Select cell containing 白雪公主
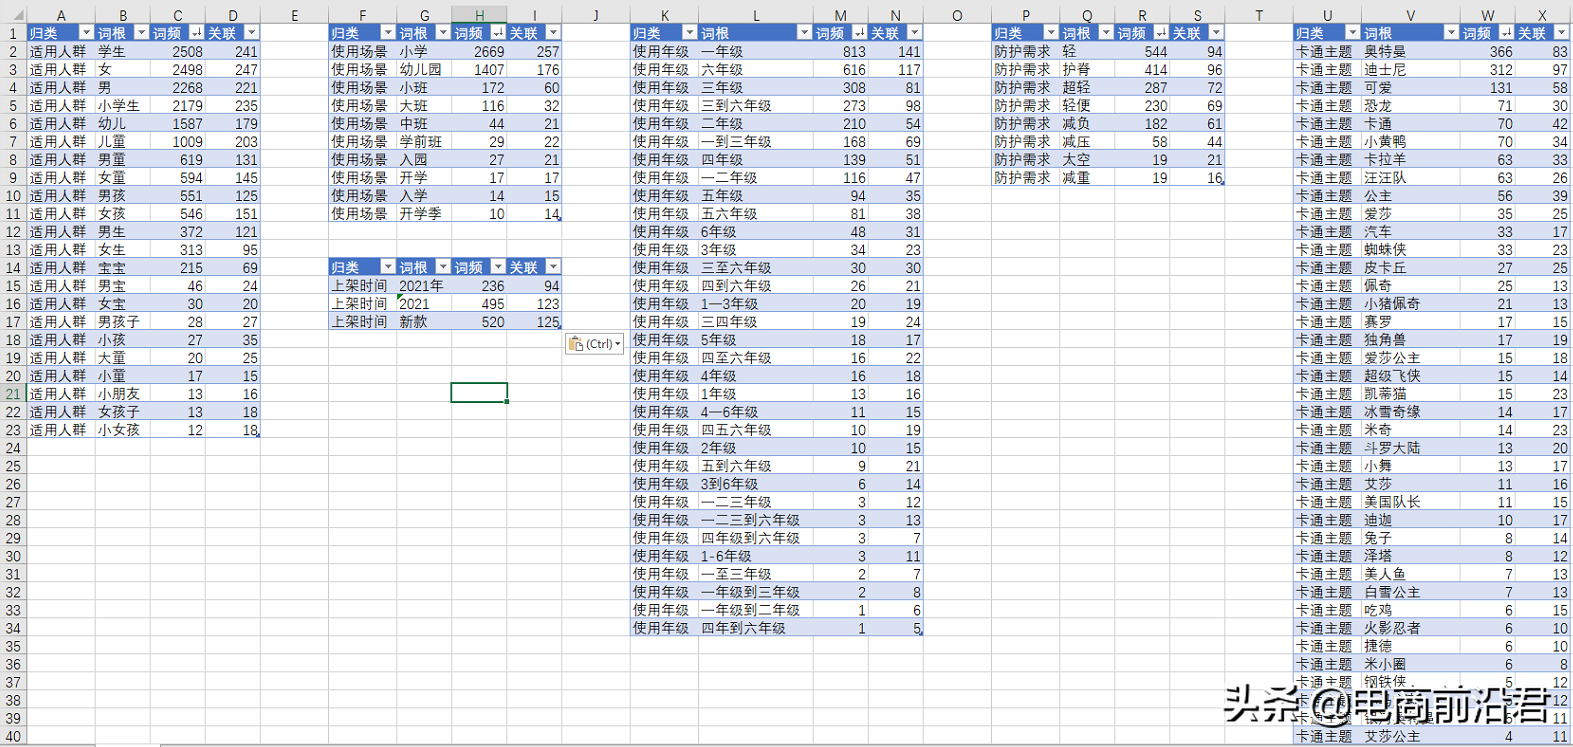The height and width of the screenshot is (747, 1573). 1411,592
